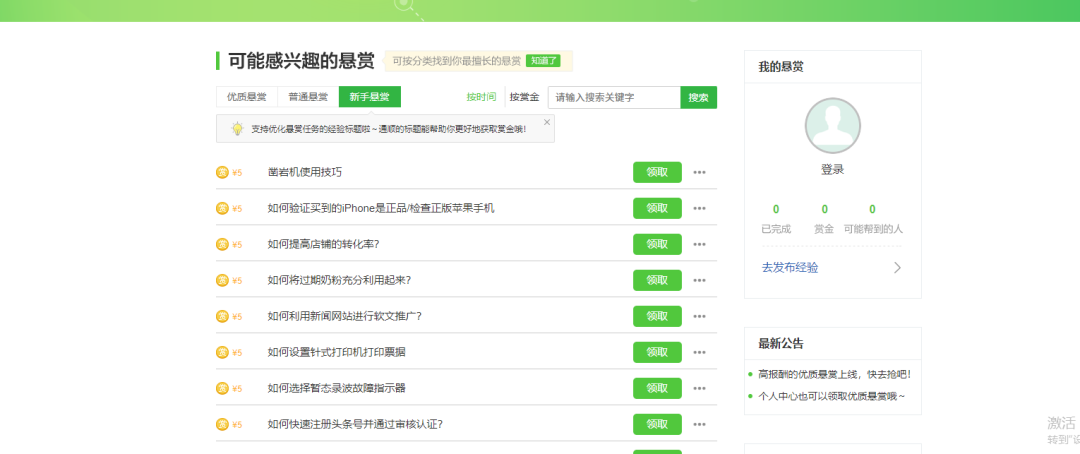Focus the keyword search input field

click(613, 97)
